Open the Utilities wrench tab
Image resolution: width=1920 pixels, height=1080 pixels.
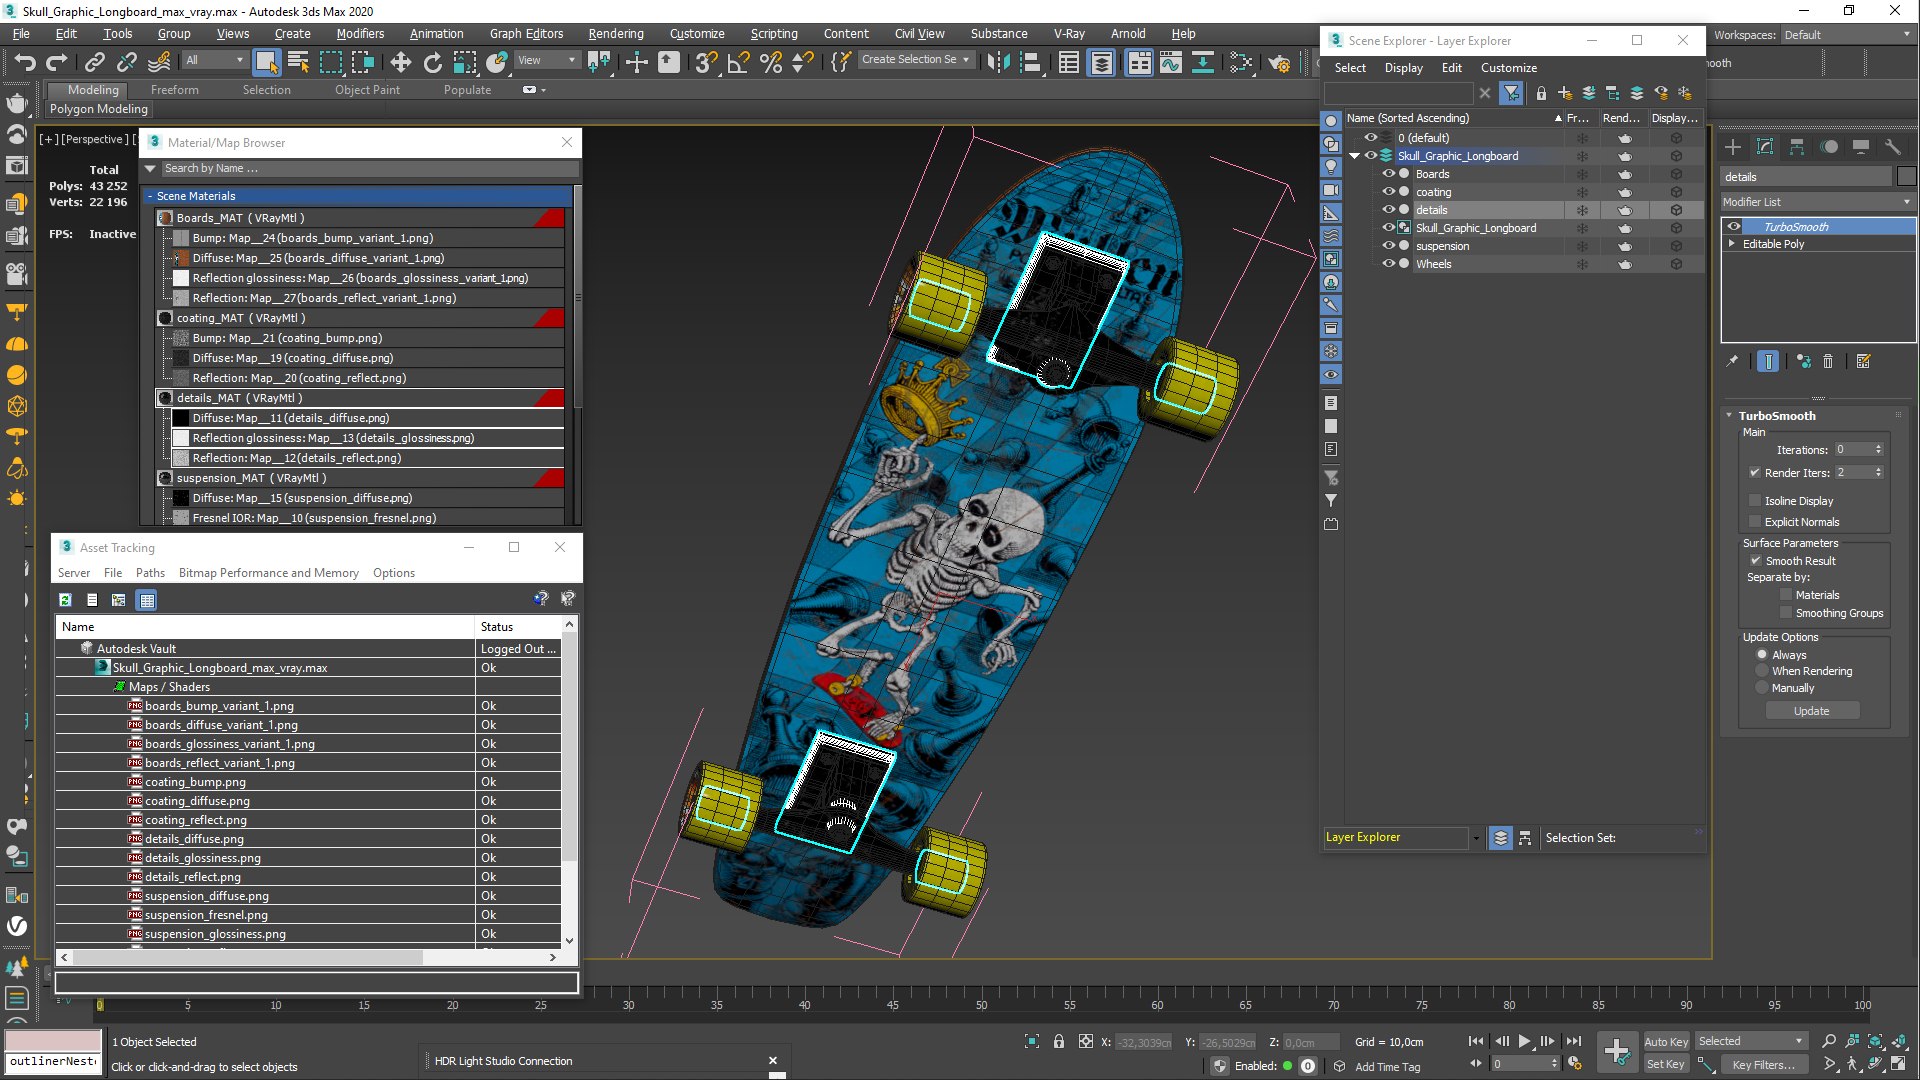[1892, 147]
